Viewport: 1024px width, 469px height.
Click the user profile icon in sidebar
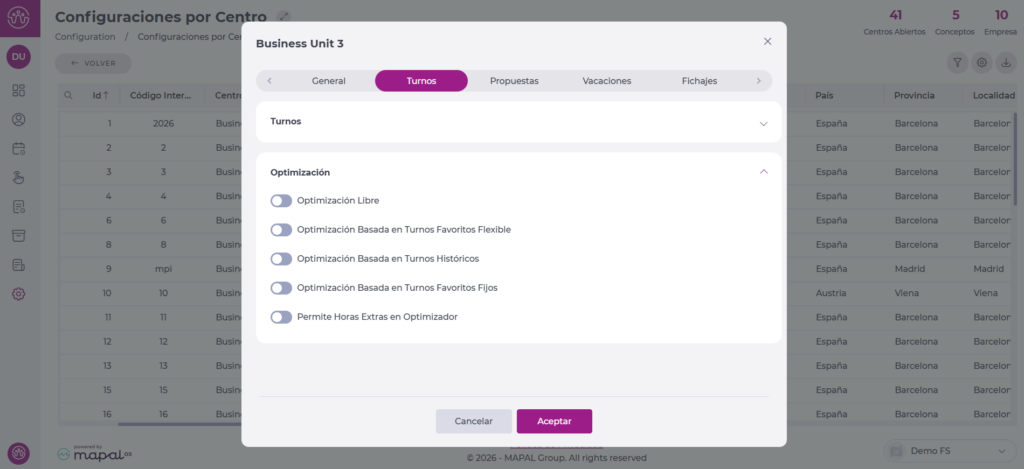click(x=18, y=120)
